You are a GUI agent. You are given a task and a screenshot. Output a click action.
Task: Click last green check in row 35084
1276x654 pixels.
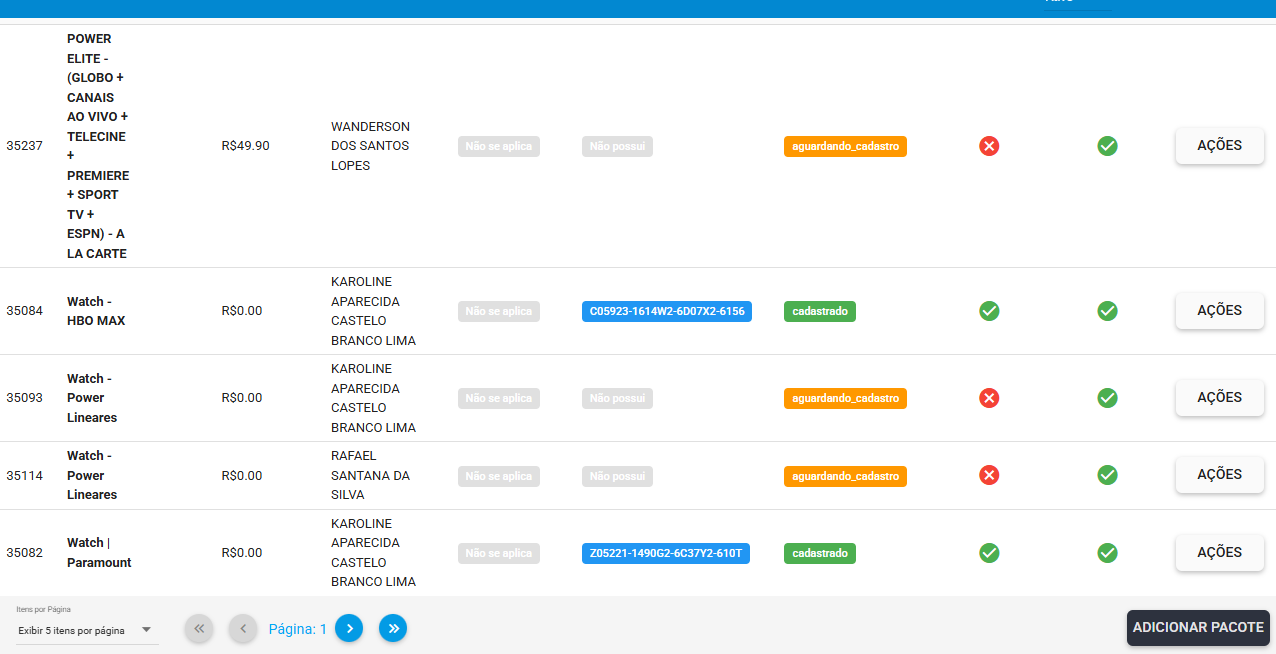(1107, 311)
